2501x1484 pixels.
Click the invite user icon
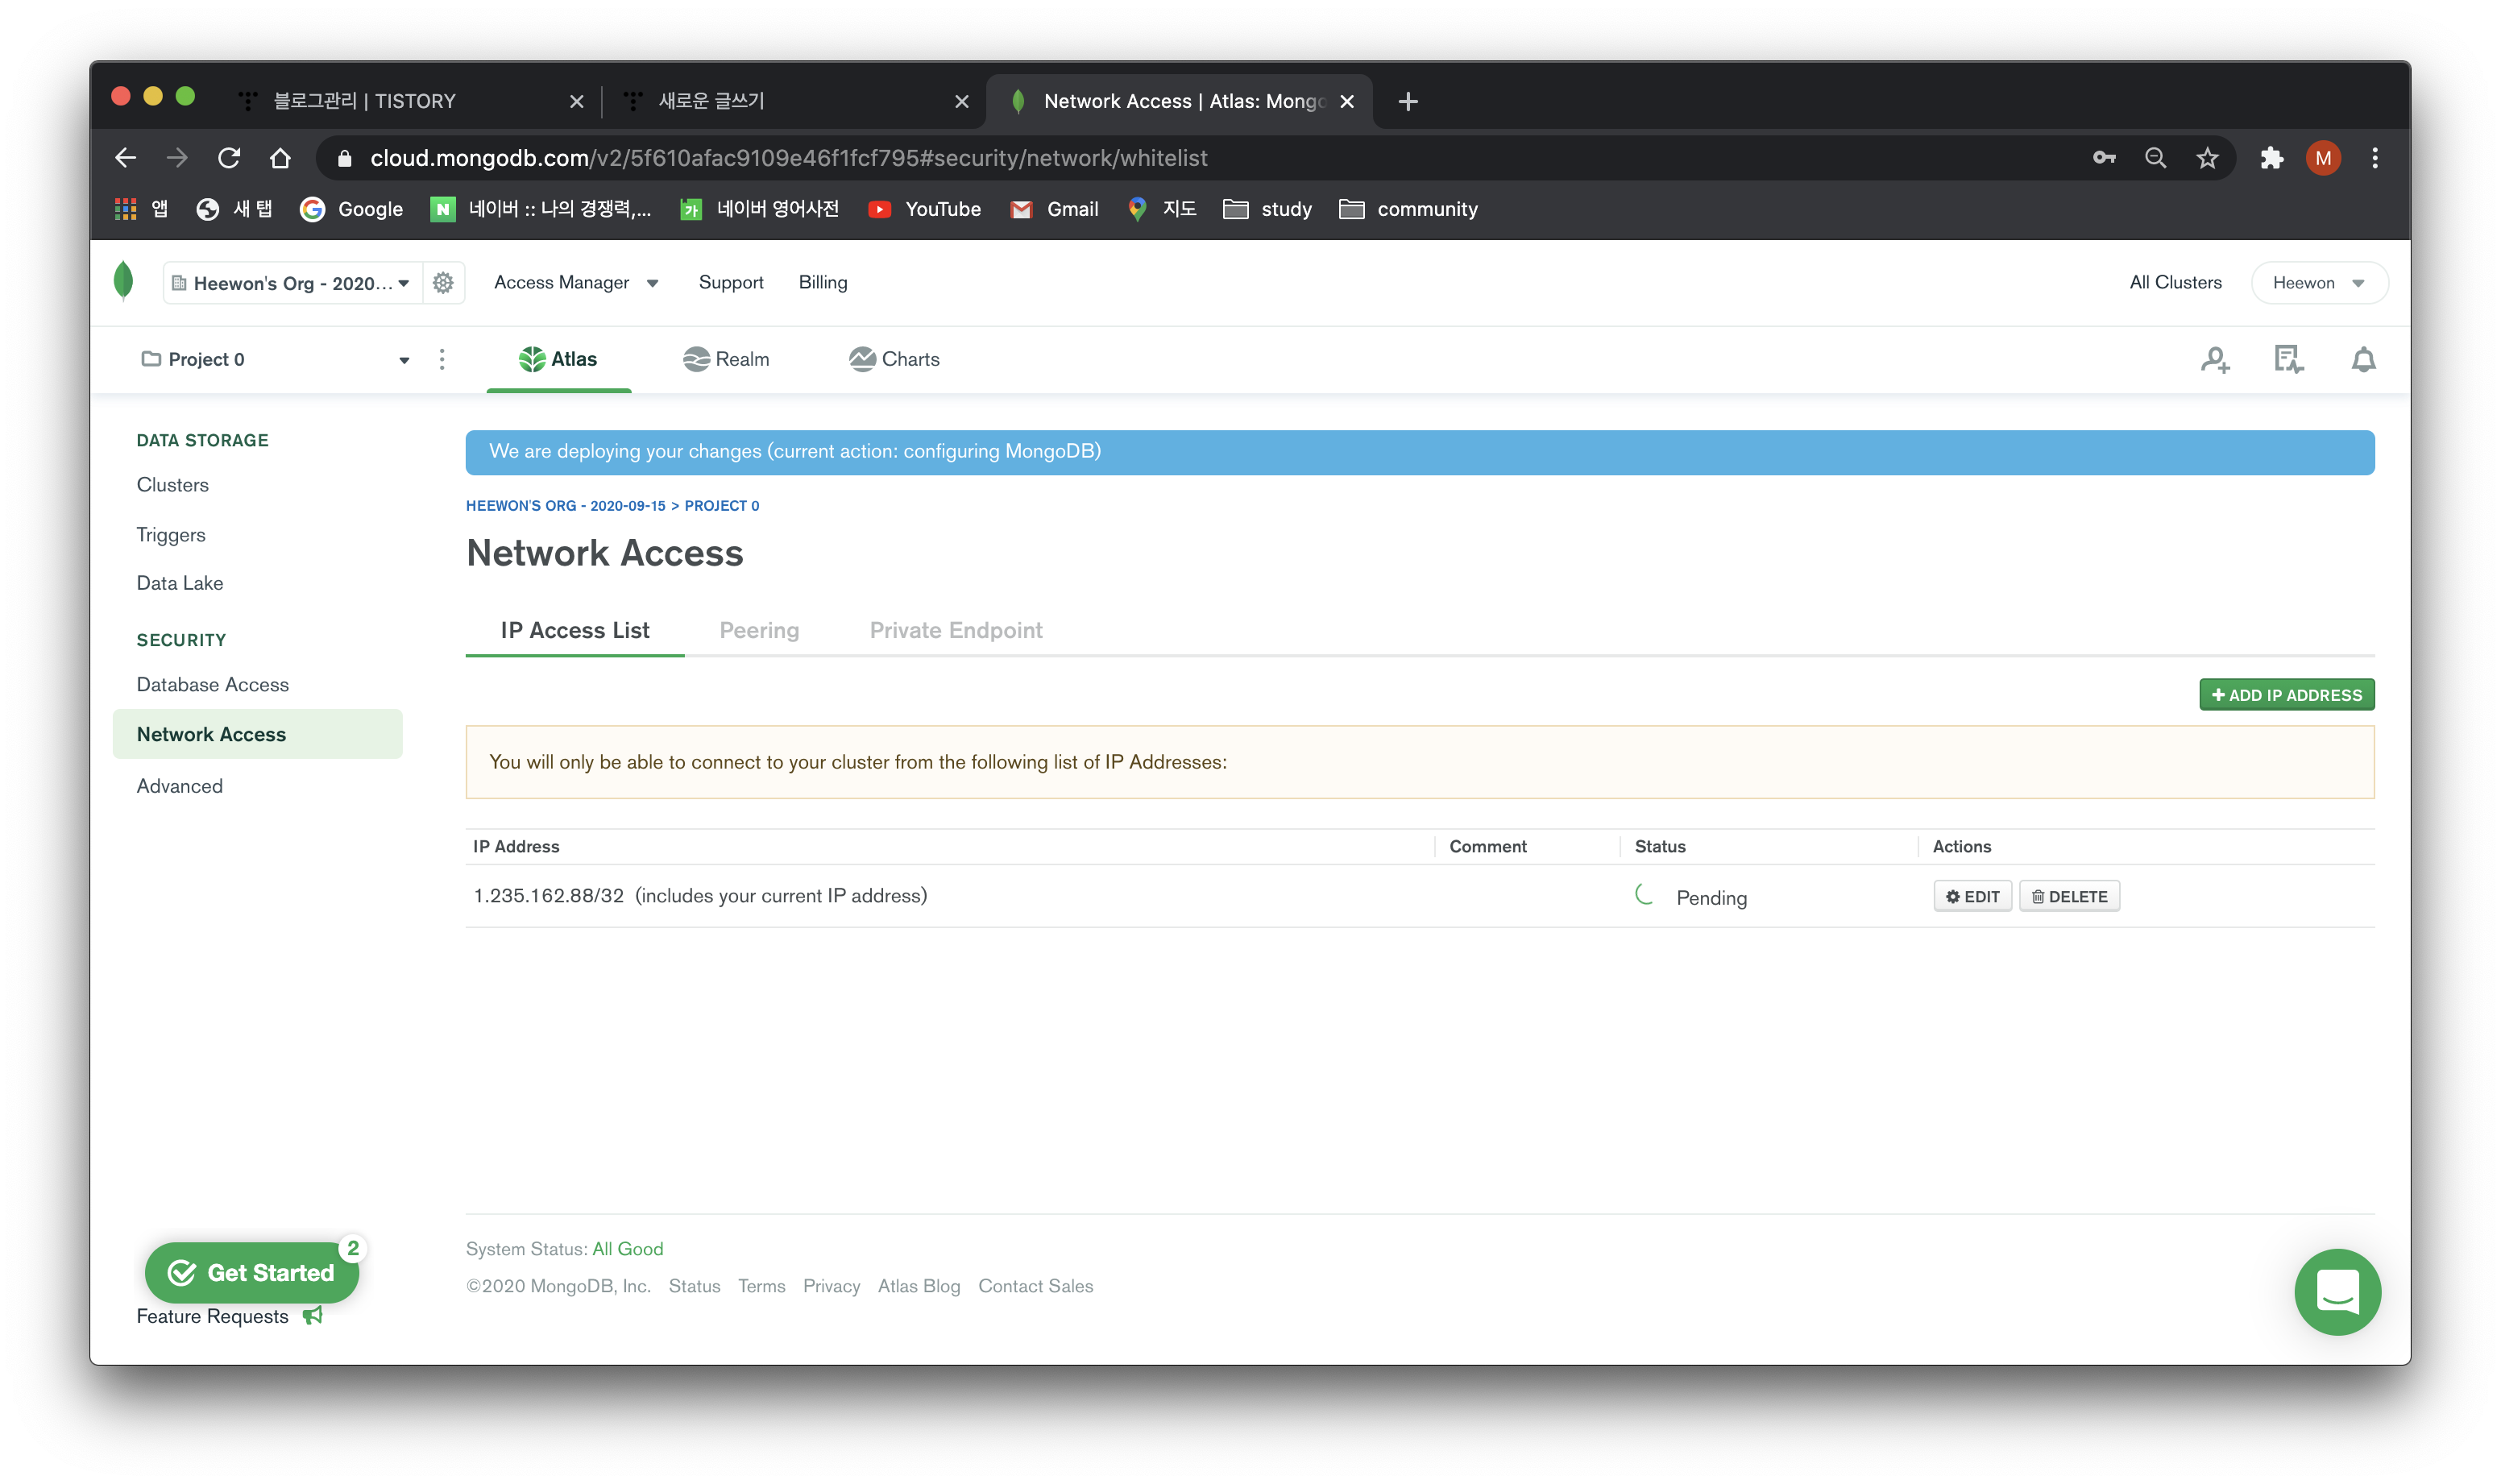(x=2215, y=360)
